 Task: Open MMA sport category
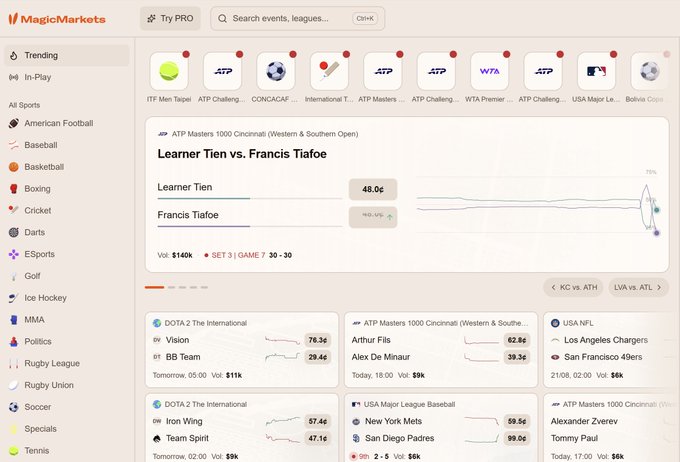pos(67,320)
